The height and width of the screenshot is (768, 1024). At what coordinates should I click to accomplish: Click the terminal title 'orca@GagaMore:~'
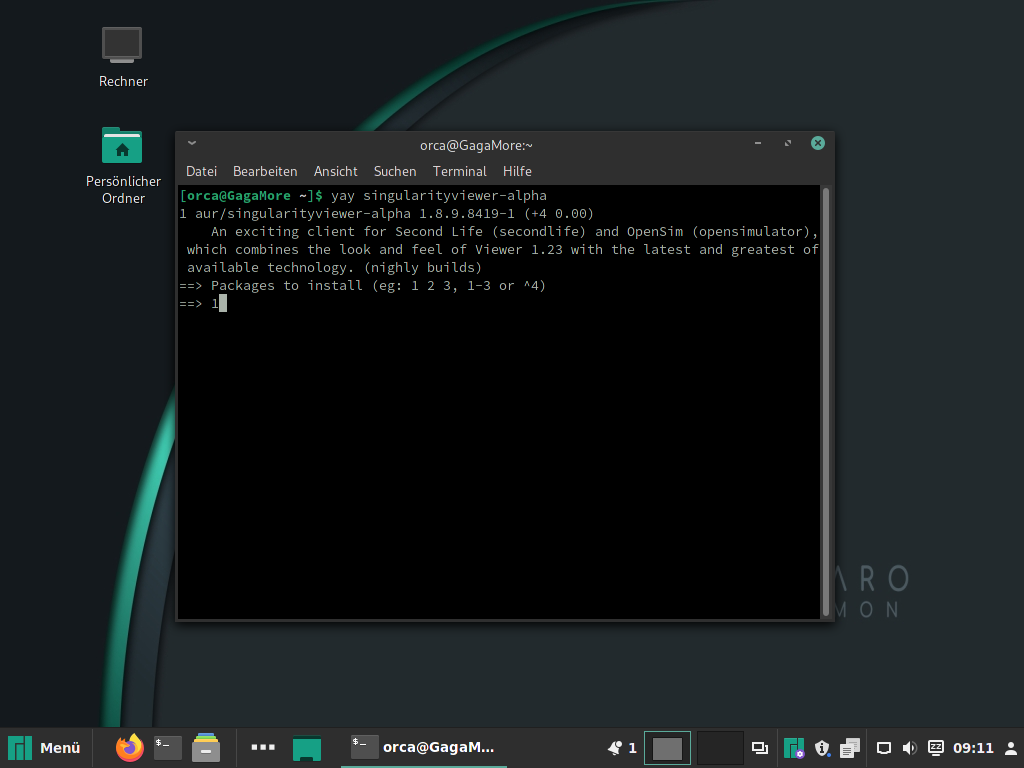pos(476,145)
